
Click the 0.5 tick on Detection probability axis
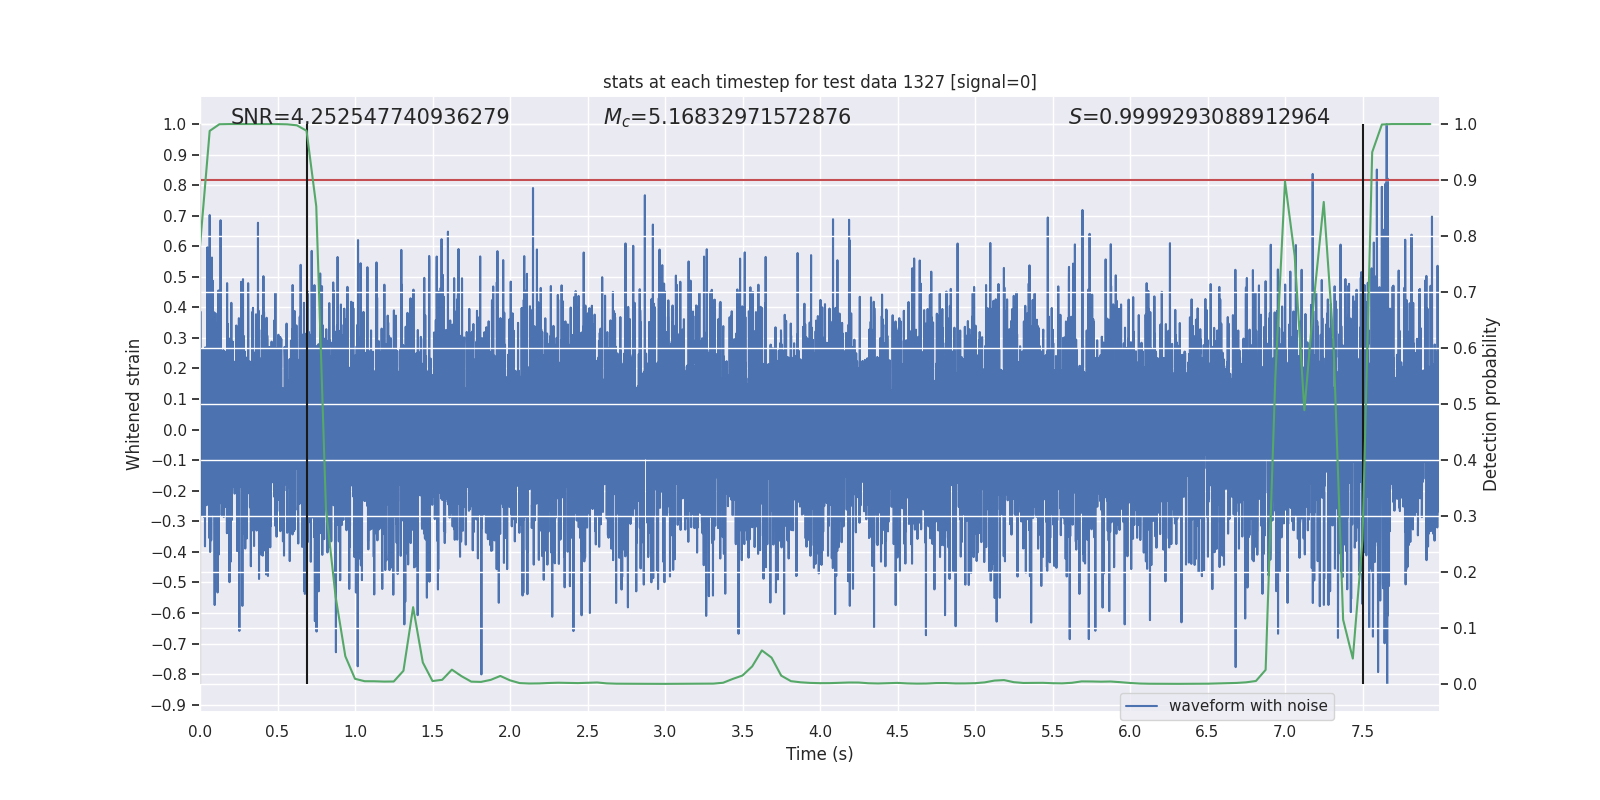1465,404
